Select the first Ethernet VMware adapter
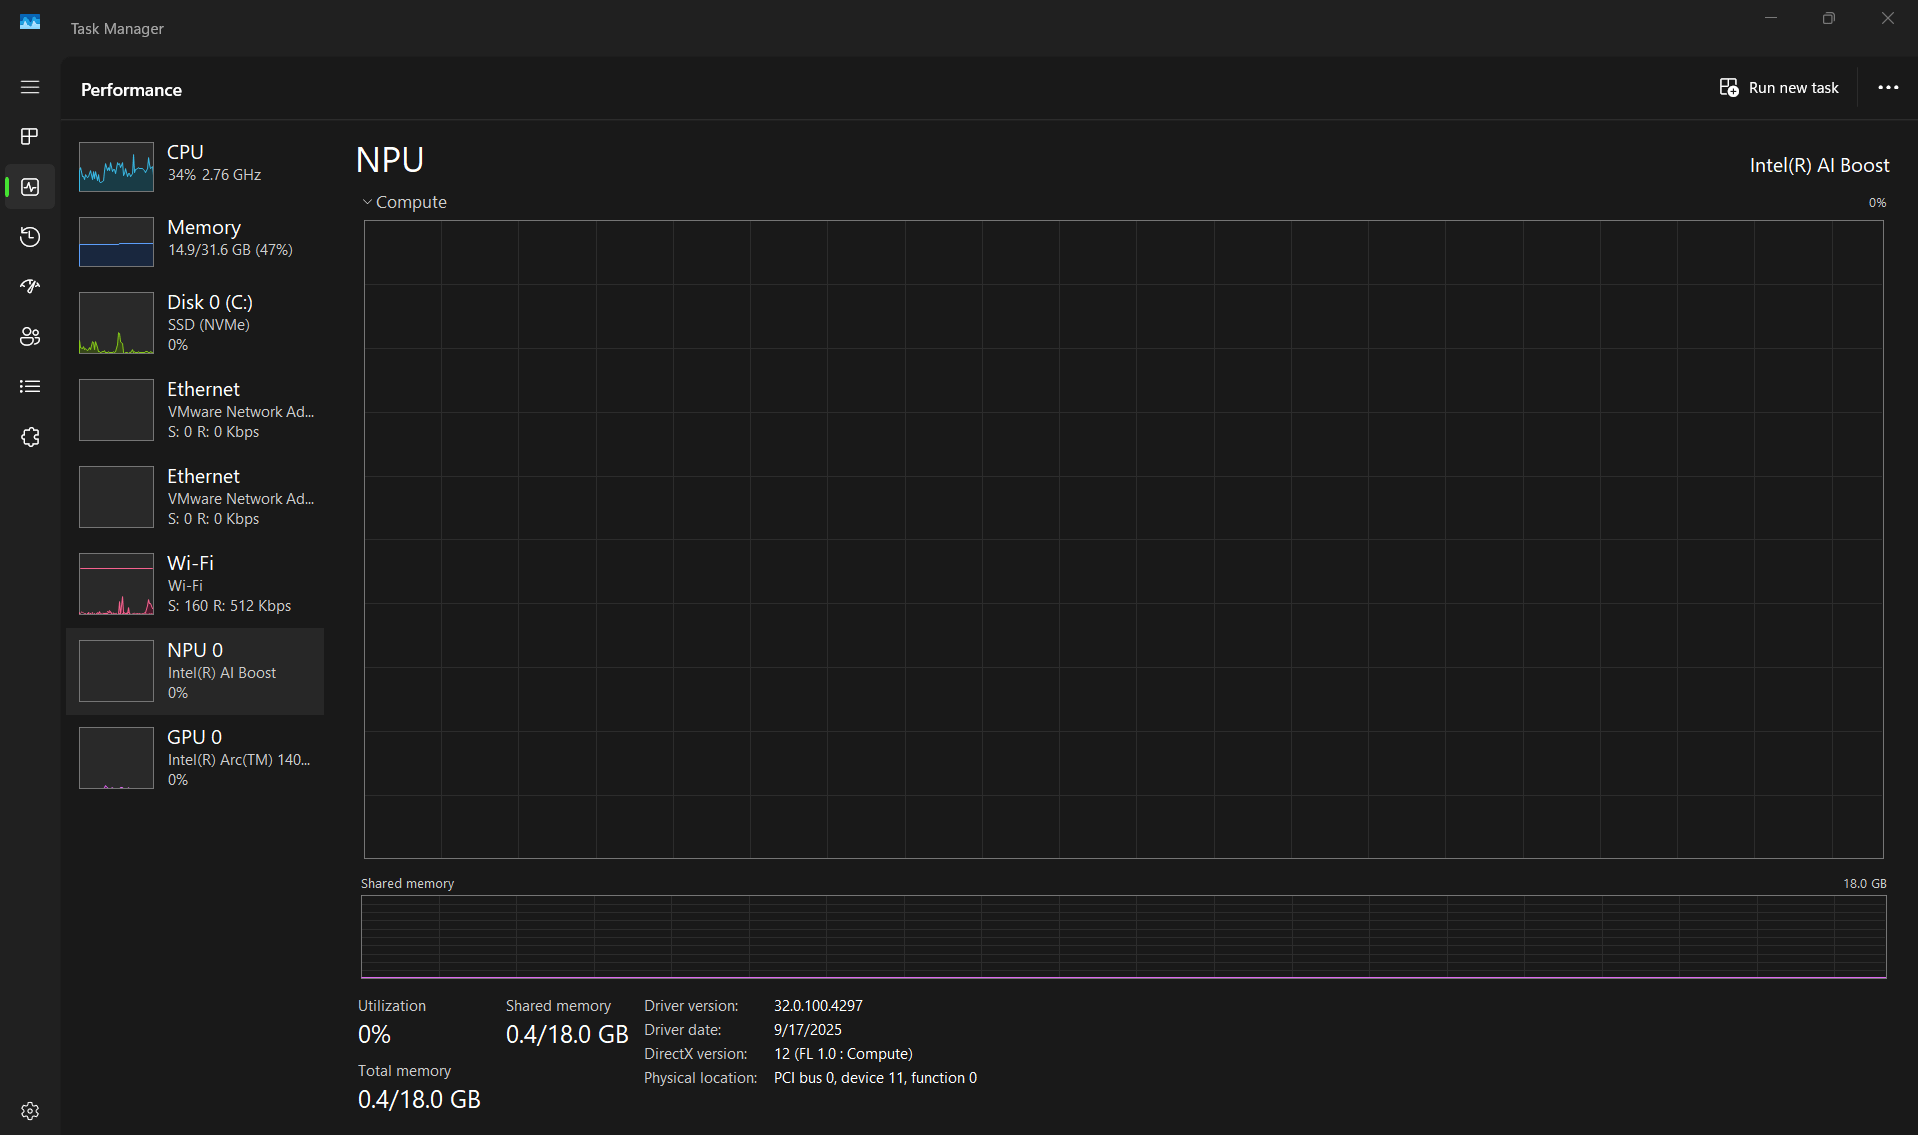The height and width of the screenshot is (1135, 1918). [195, 410]
